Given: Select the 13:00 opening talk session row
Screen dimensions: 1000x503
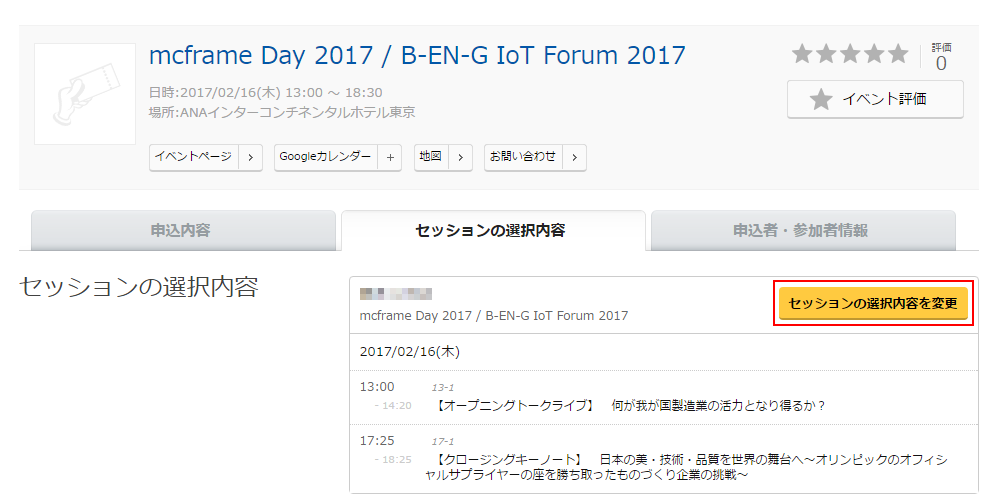Looking at the screenshot, I should tap(663, 397).
